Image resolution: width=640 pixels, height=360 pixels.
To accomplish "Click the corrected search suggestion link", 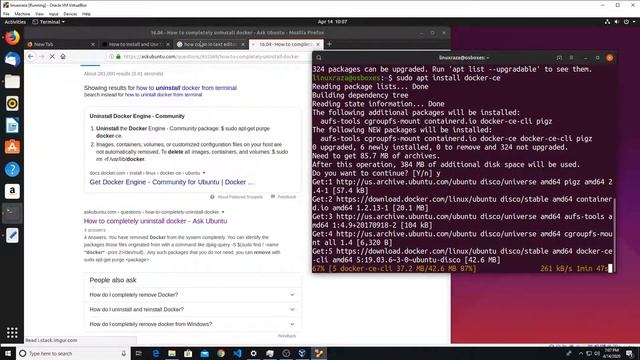I will point(187,88).
